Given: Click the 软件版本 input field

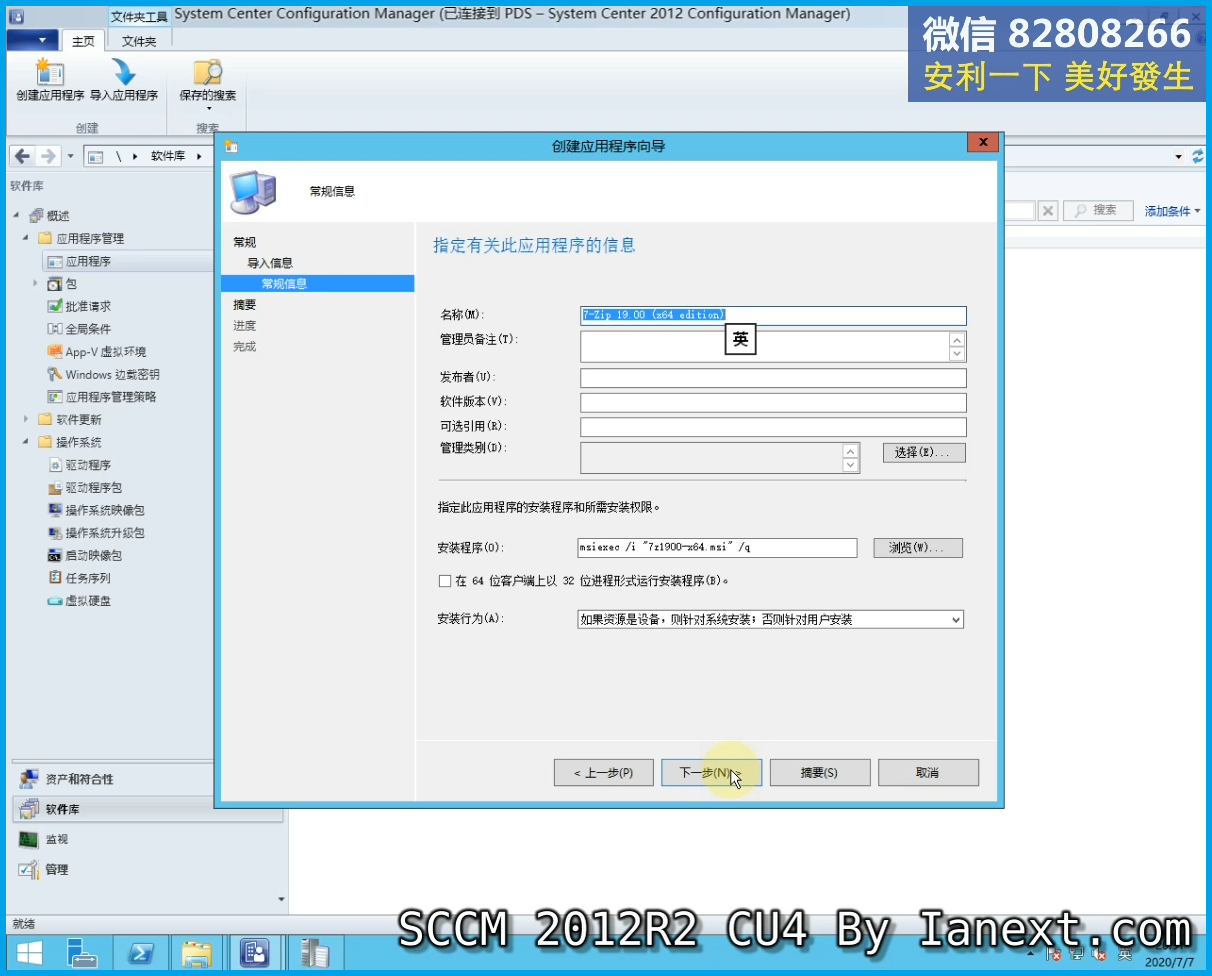Looking at the screenshot, I should tap(773, 403).
